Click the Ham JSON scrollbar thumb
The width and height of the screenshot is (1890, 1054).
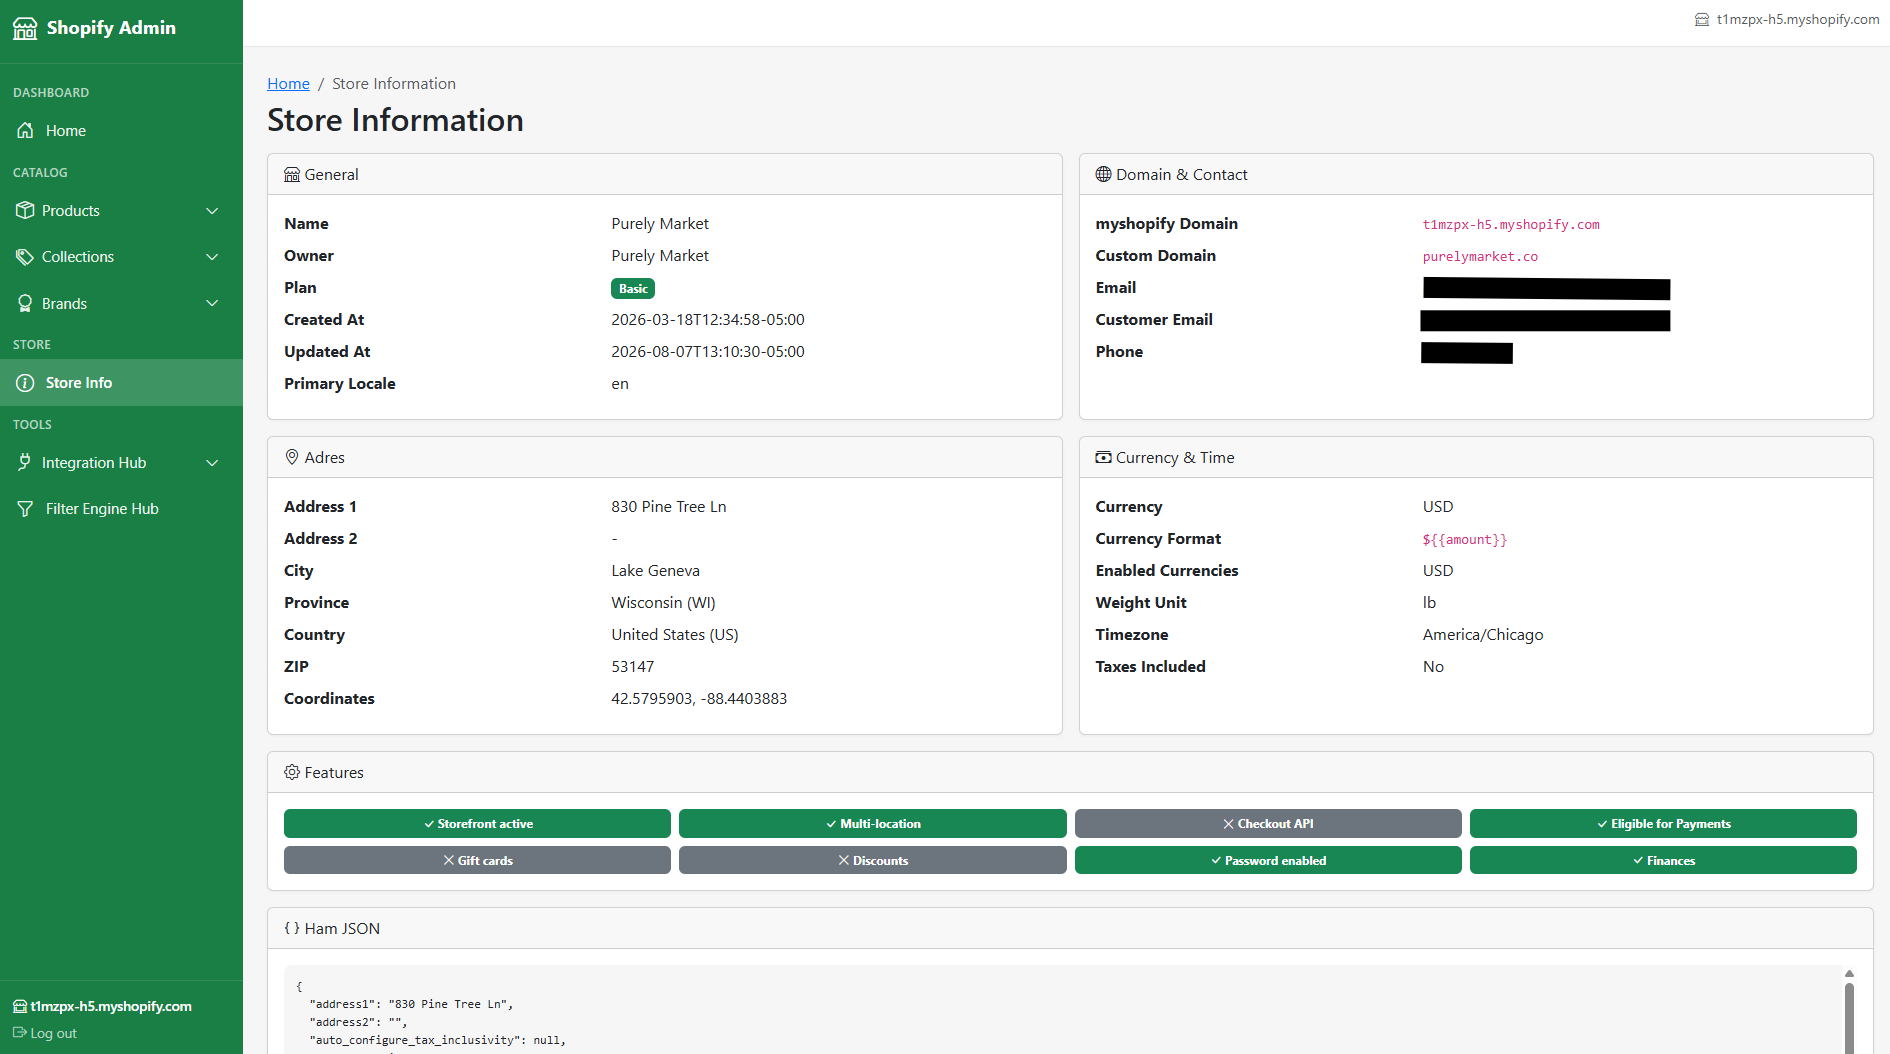click(x=1849, y=1018)
